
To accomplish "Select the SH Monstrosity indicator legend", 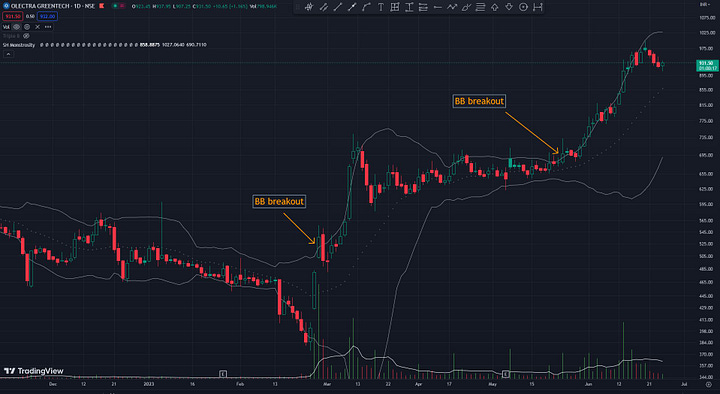I will coord(19,45).
